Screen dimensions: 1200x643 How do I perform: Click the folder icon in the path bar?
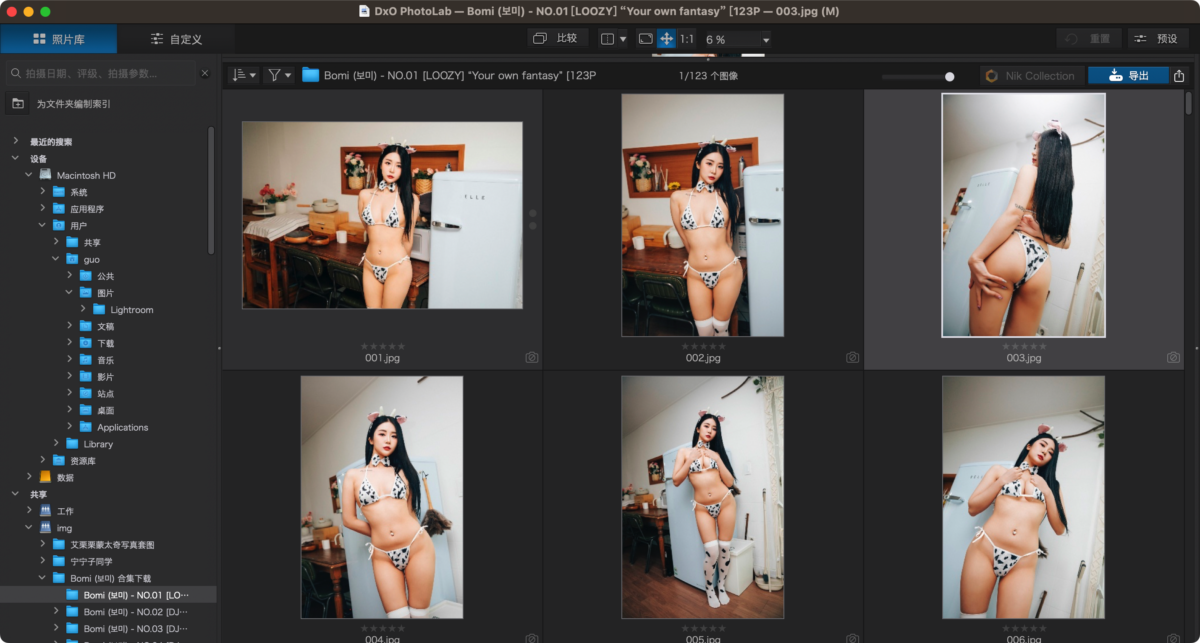coord(310,75)
